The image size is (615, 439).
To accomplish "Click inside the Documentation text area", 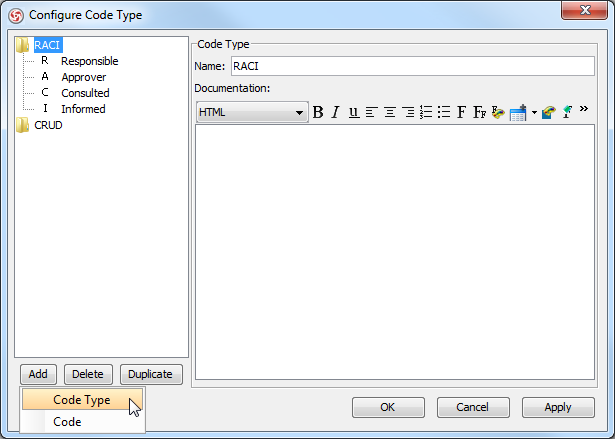I will (x=395, y=252).
